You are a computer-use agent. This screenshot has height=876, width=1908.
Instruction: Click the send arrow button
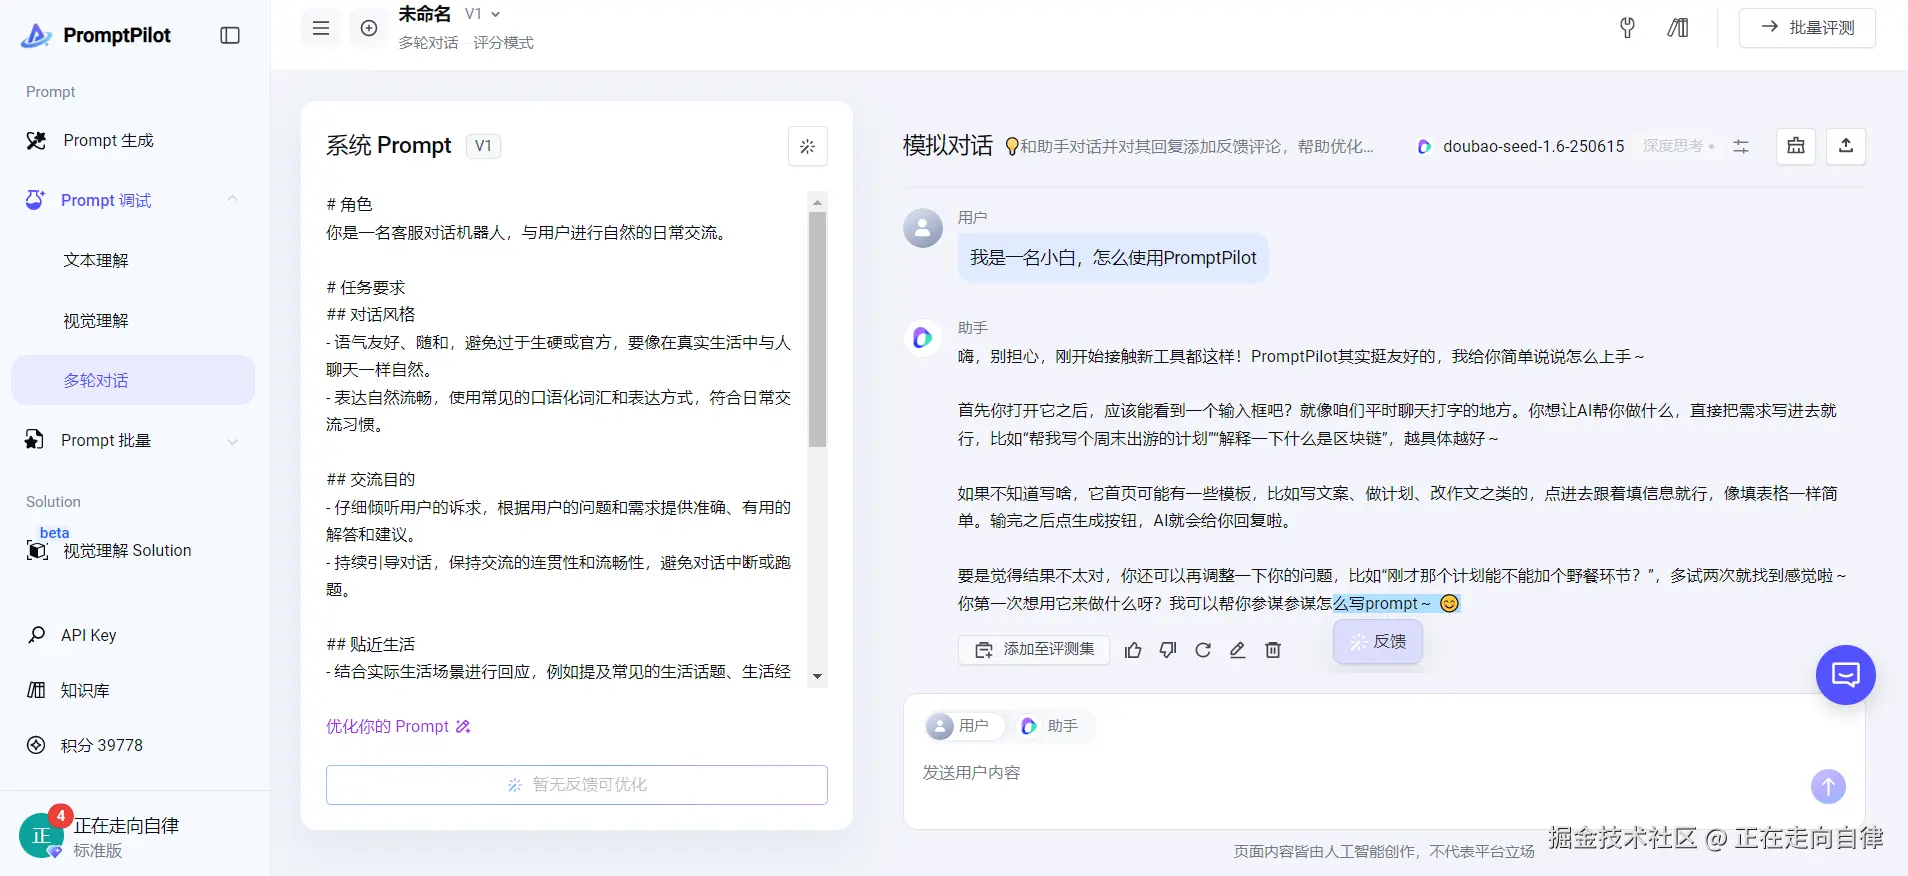[1829, 786]
